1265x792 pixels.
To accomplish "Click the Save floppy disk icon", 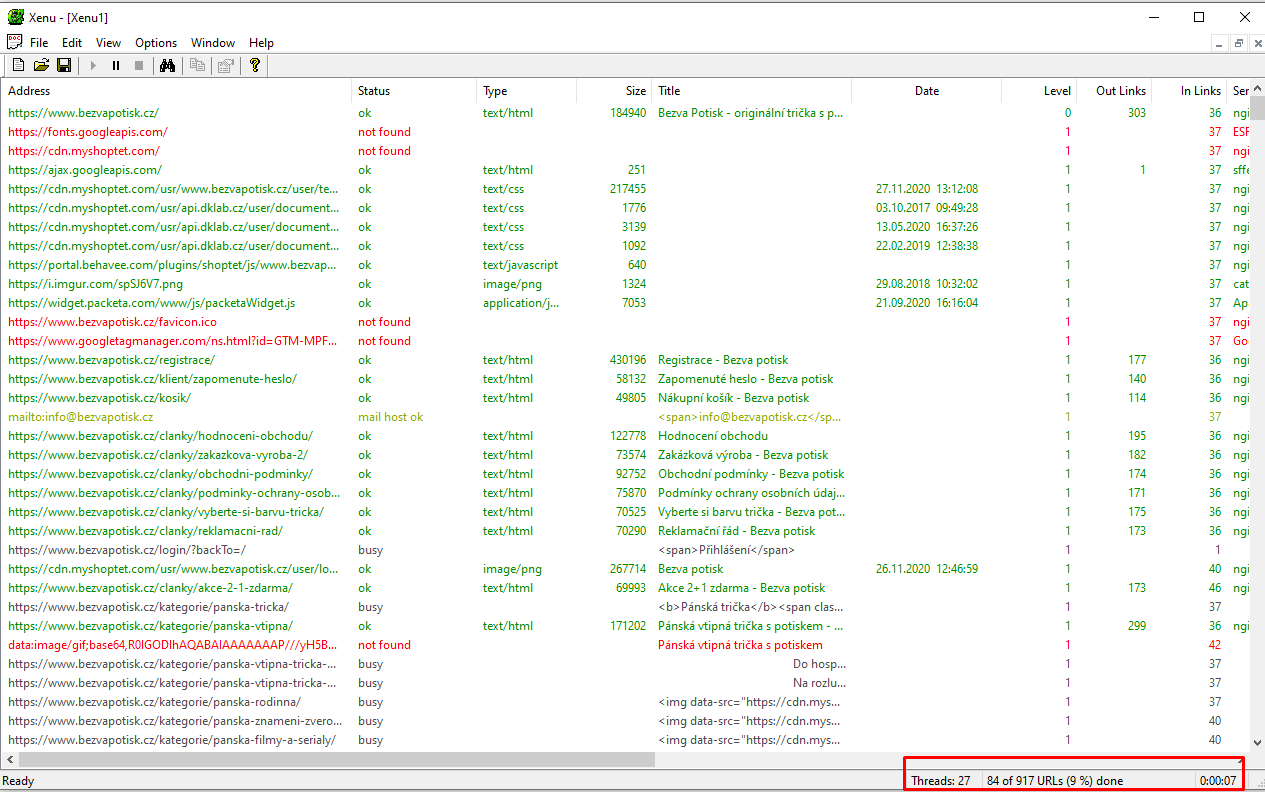I will [64, 65].
